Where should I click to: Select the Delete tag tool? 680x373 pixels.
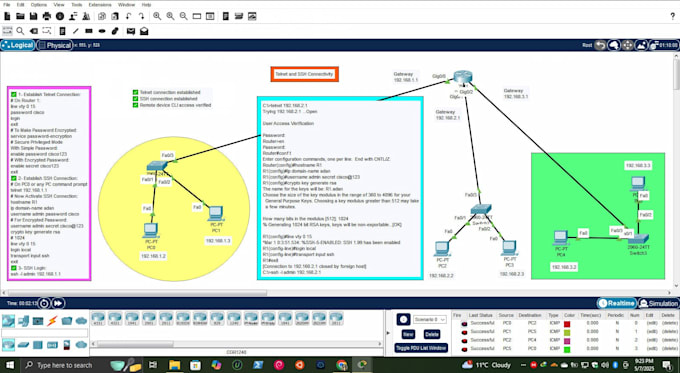[x=33, y=31]
